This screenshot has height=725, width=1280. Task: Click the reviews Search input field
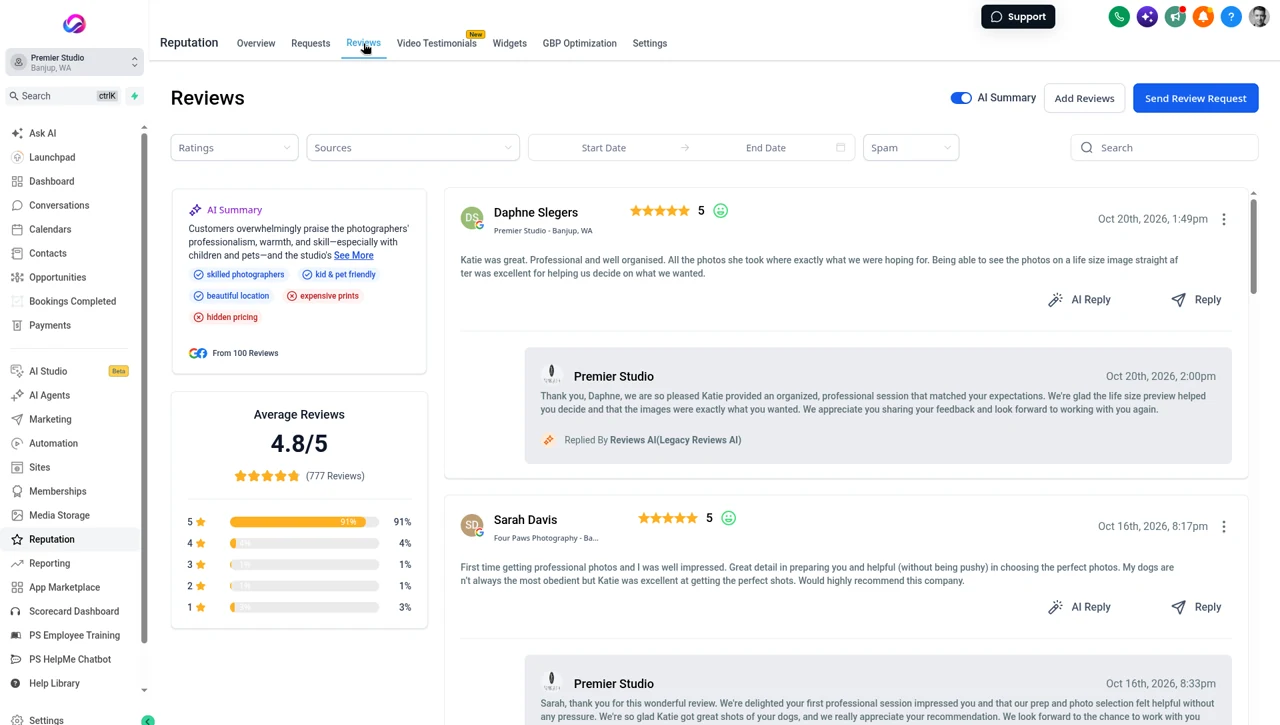click(x=1164, y=148)
